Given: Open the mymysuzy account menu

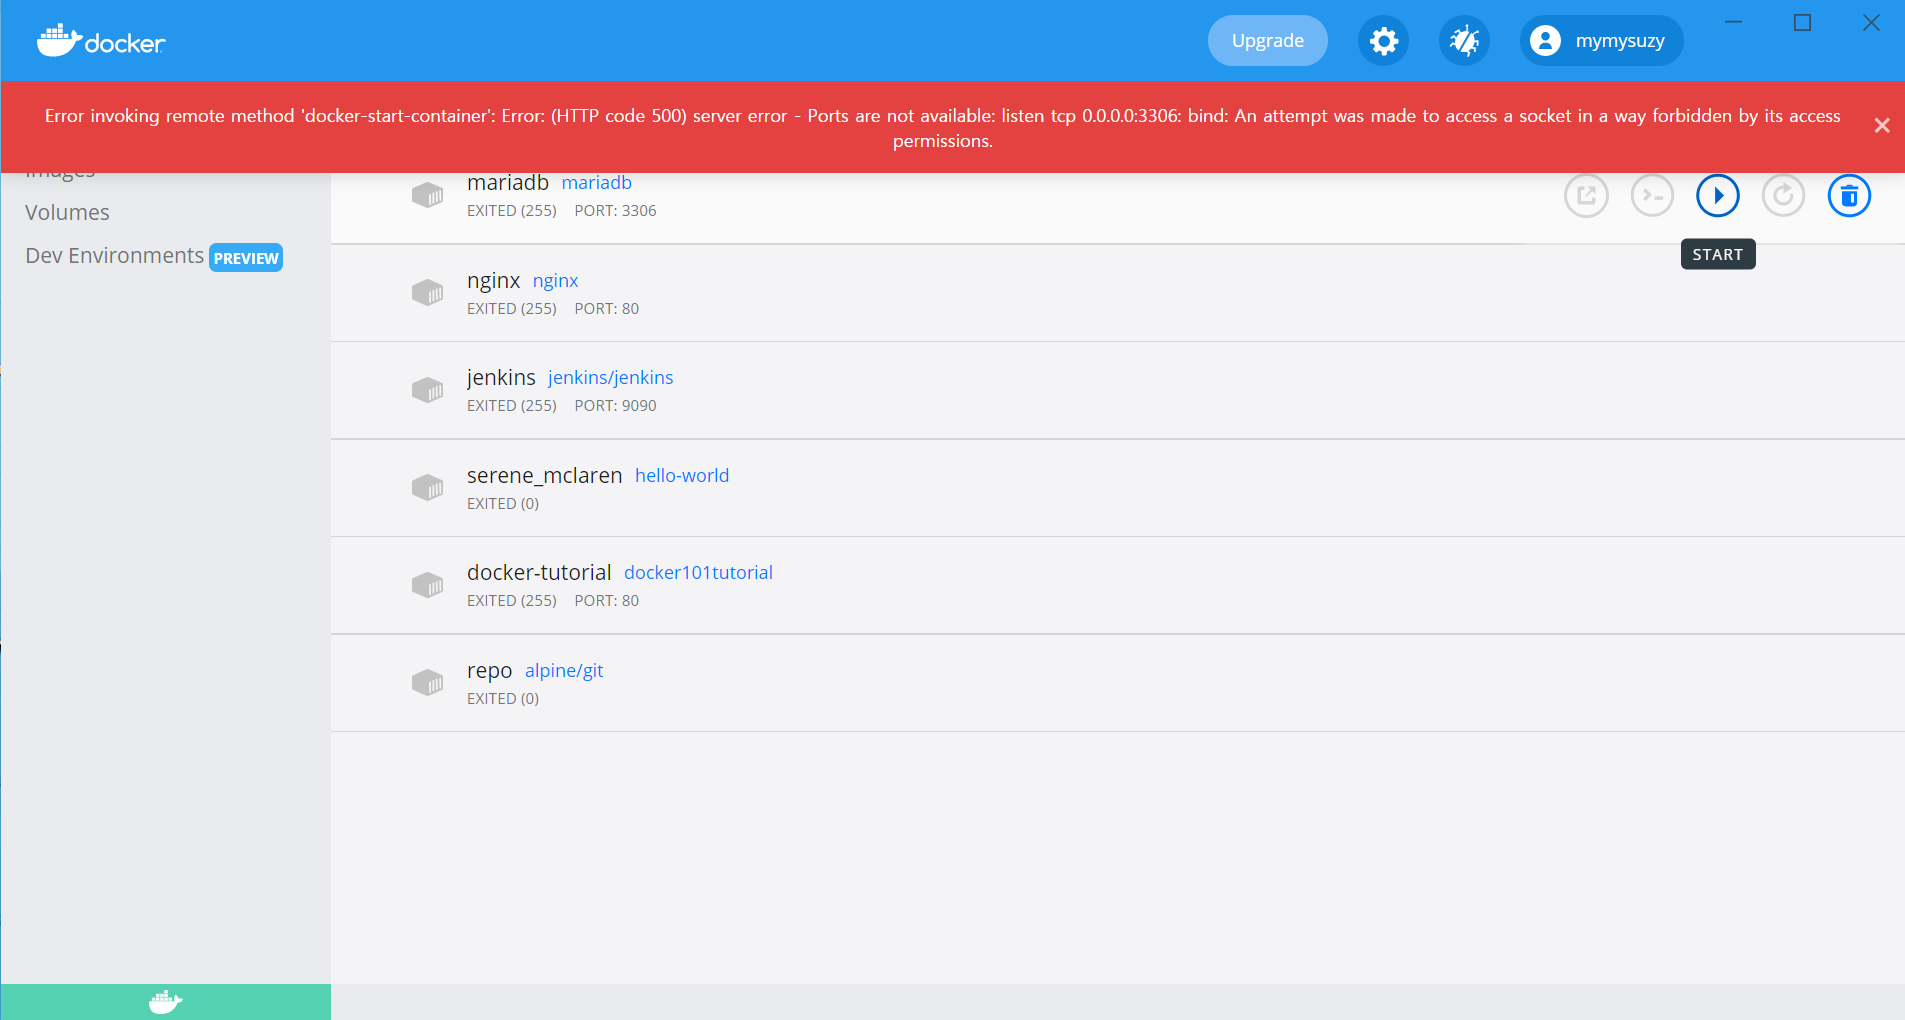Looking at the screenshot, I should tap(1601, 41).
